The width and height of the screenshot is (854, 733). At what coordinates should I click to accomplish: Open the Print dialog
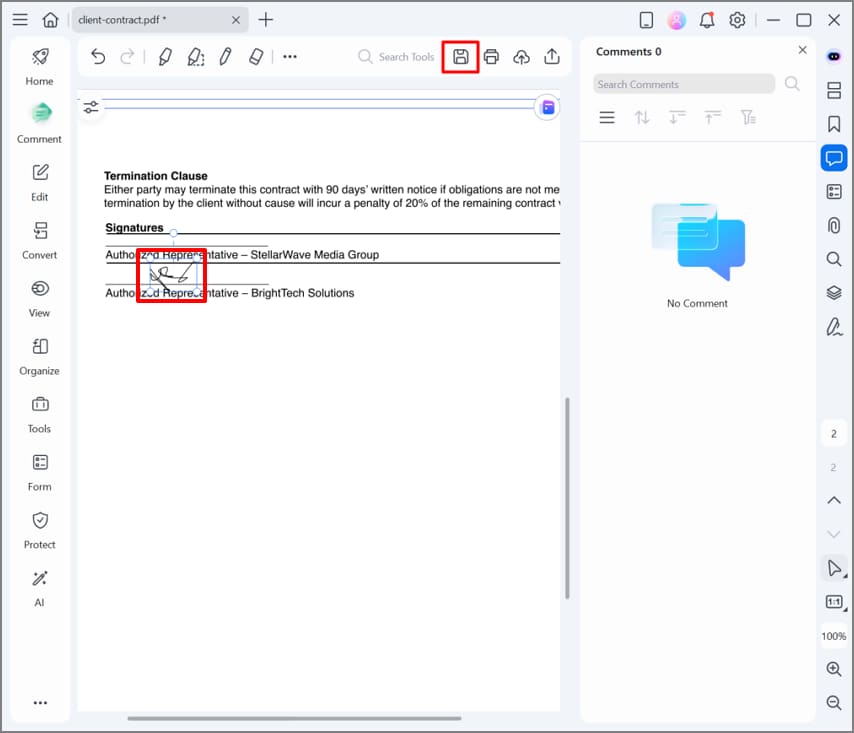click(x=491, y=57)
